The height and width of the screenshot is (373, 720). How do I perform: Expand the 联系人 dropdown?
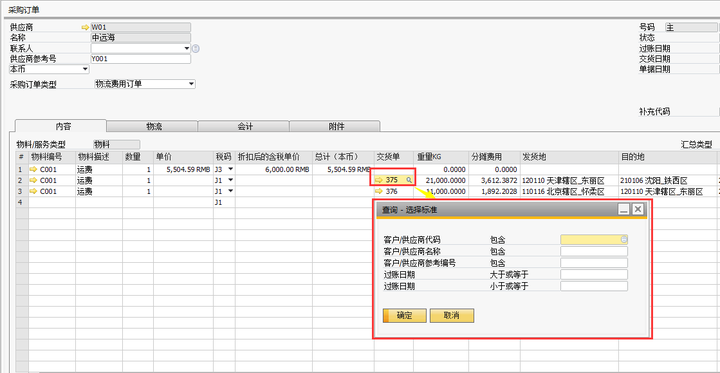pos(187,48)
